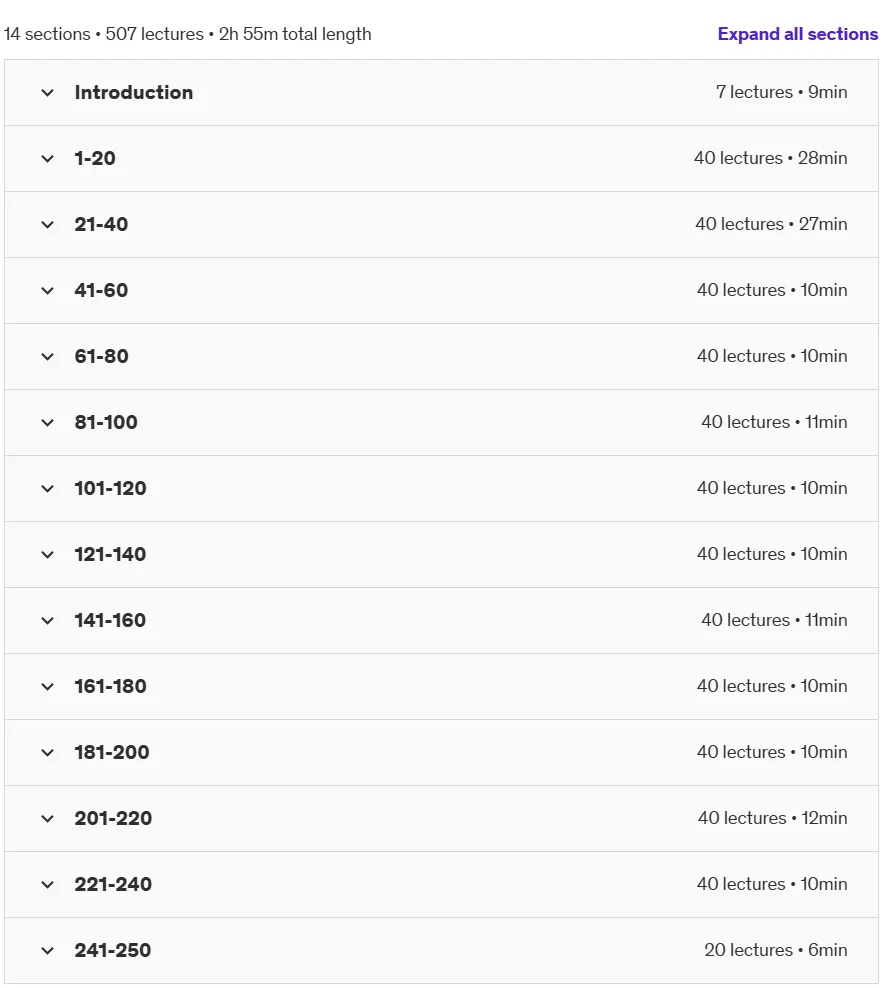Click the Introduction section title
Image resolution: width=882 pixels, height=988 pixels.
point(134,93)
